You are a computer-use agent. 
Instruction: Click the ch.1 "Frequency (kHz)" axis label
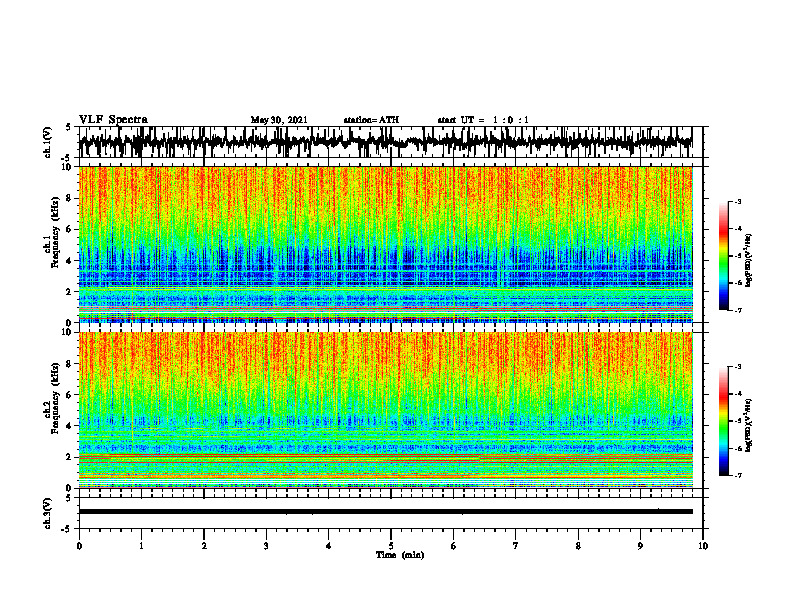[55, 233]
